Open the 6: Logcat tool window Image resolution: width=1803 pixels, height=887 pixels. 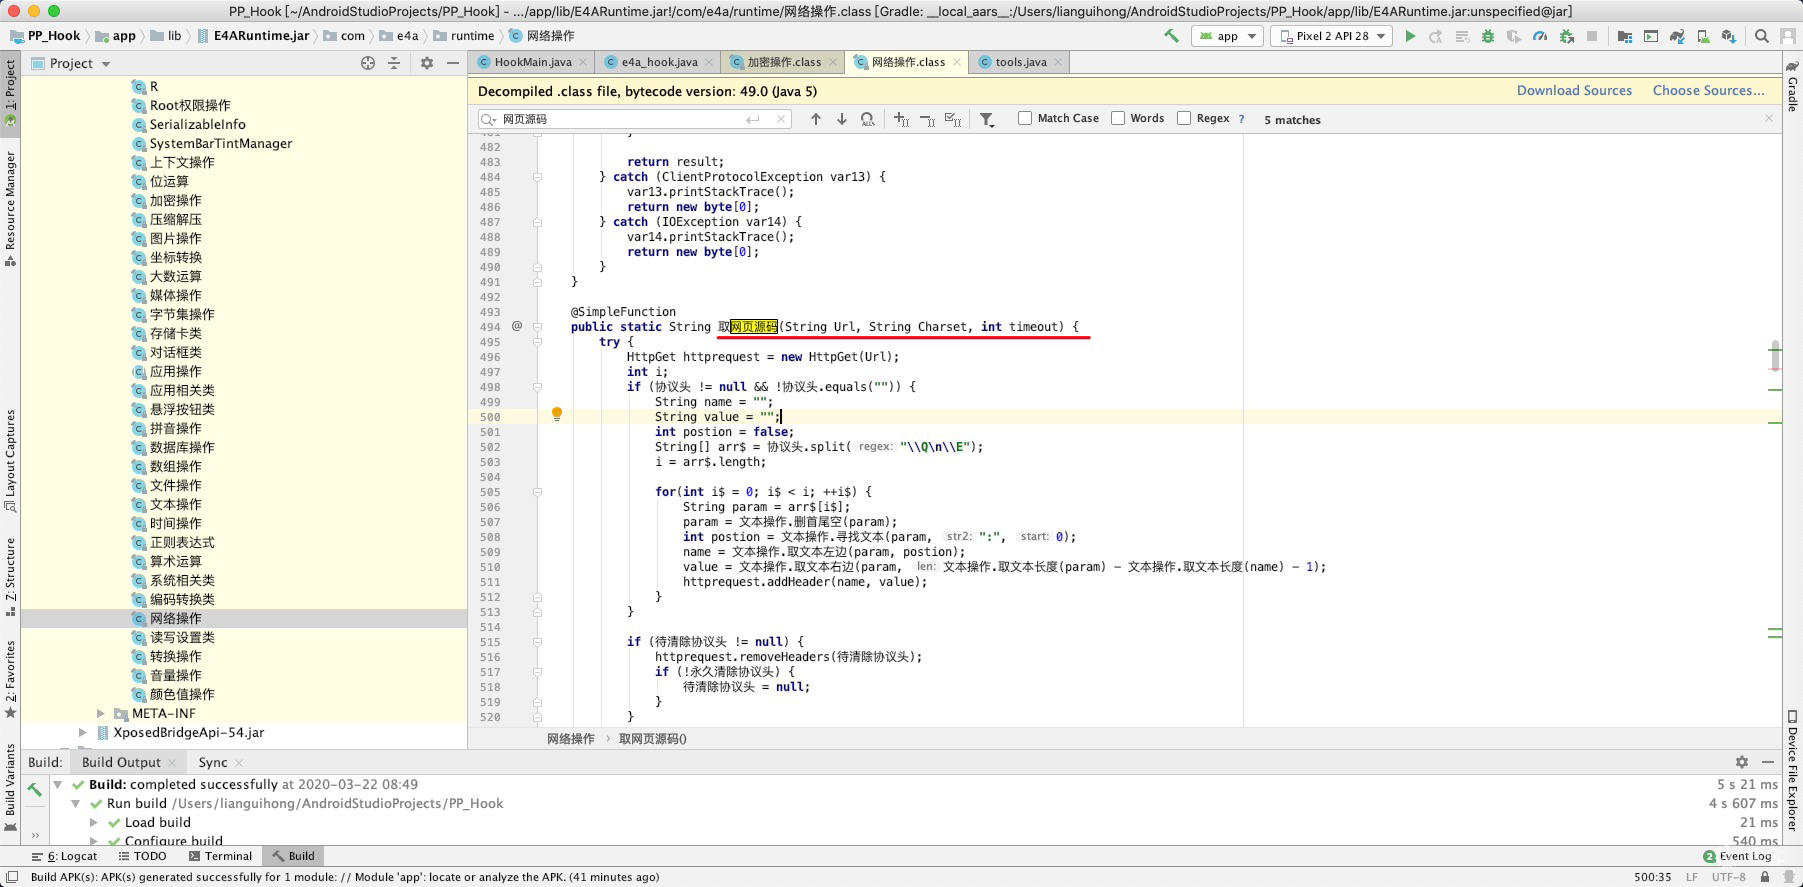point(65,856)
